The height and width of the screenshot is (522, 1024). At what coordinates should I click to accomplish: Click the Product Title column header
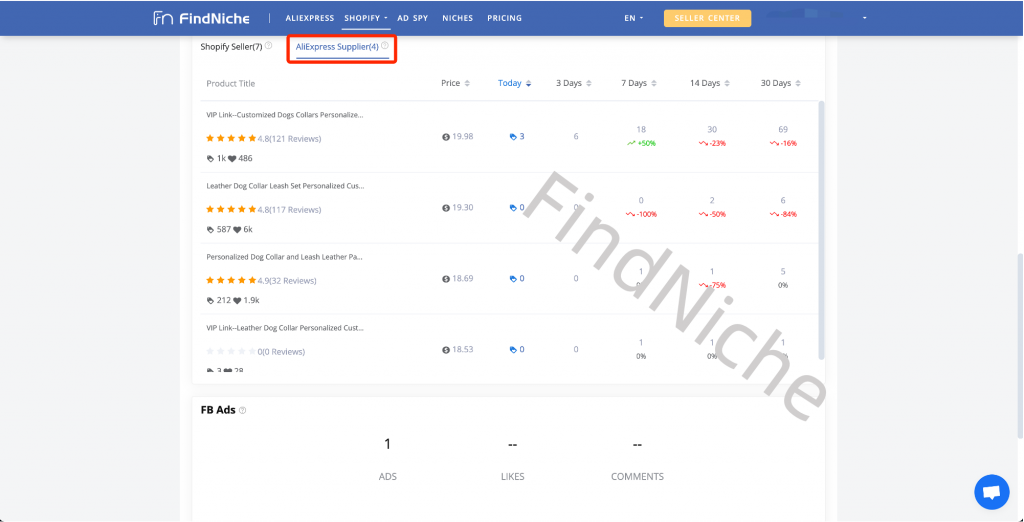pyautogui.click(x=231, y=84)
